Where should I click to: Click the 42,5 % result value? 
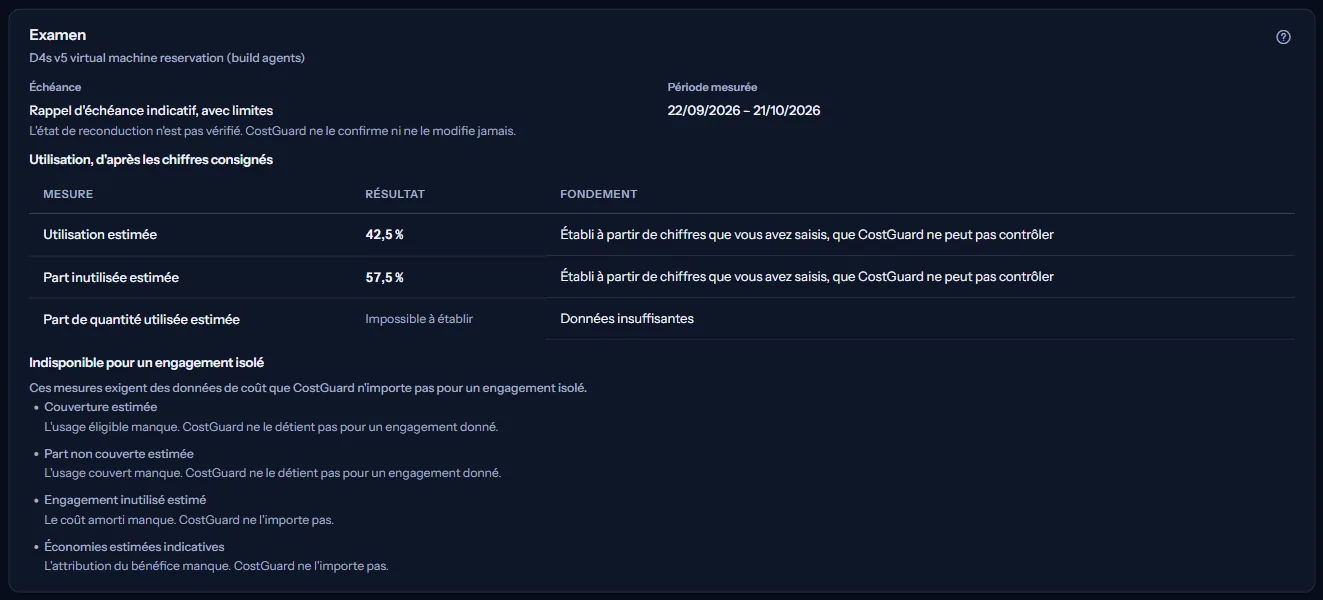(384, 235)
